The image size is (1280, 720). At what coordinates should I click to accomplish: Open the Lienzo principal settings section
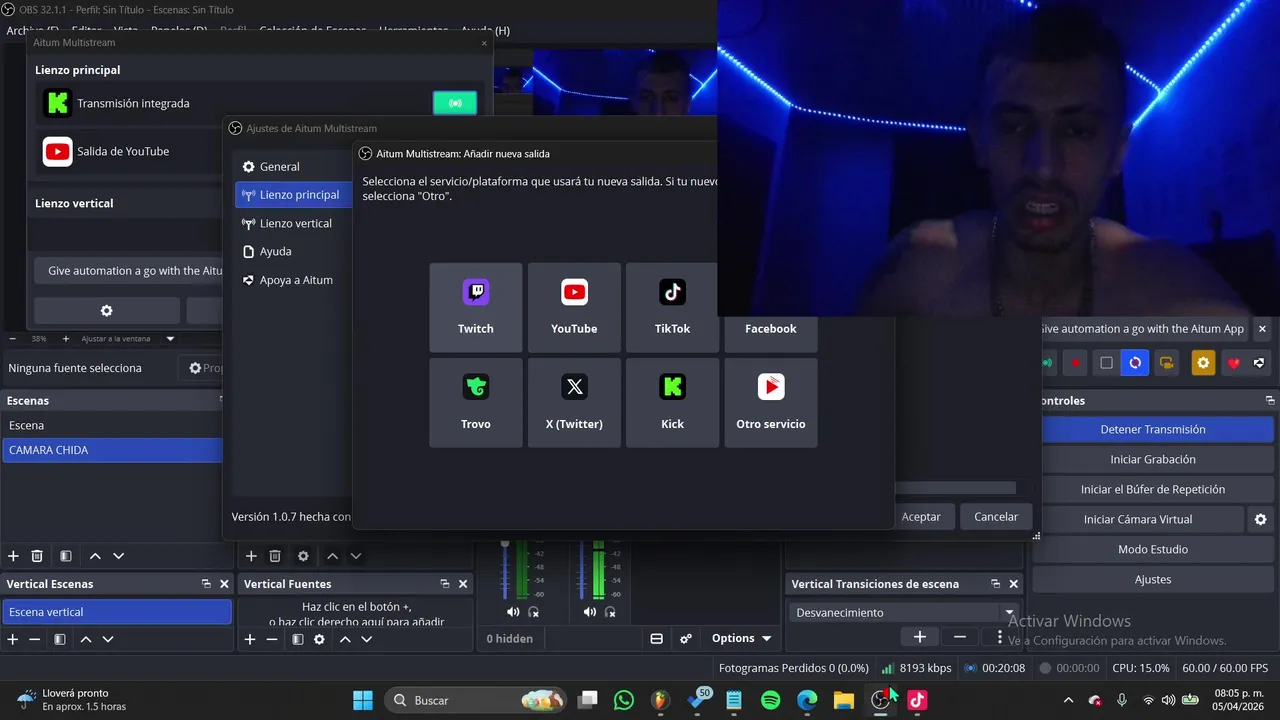click(293, 194)
